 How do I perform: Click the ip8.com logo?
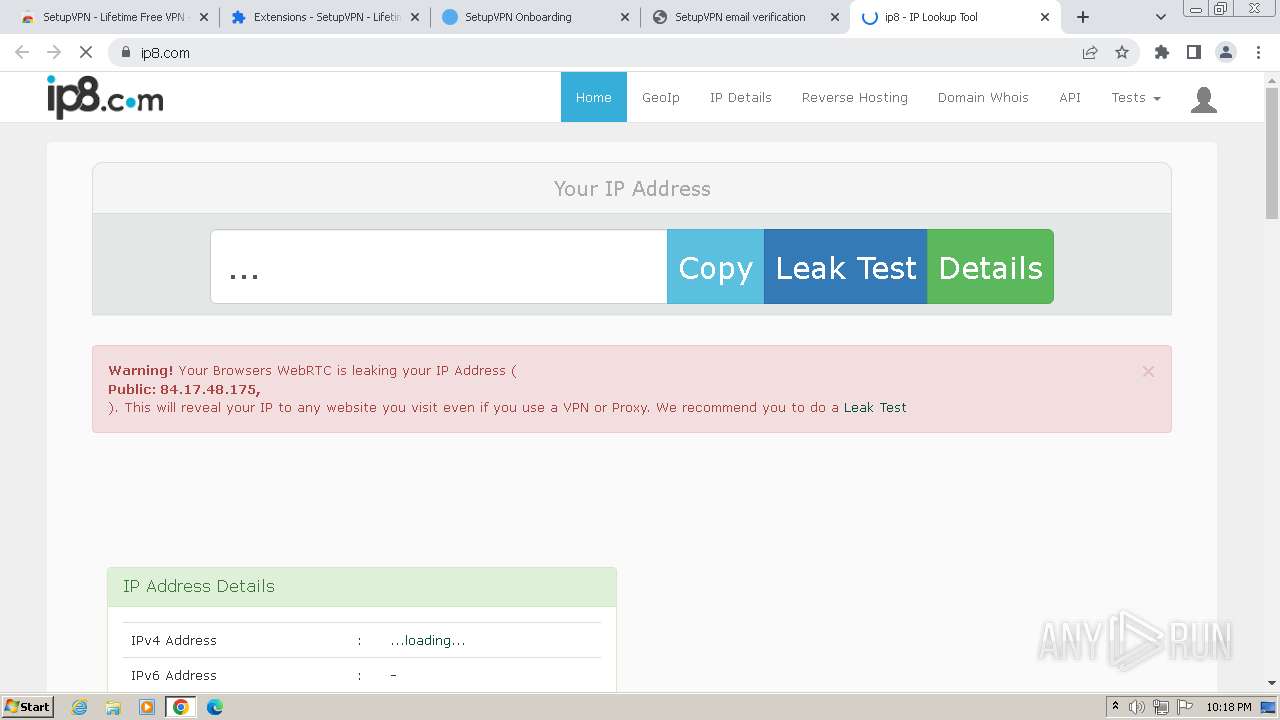pyautogui.click(x=105, y=97)
